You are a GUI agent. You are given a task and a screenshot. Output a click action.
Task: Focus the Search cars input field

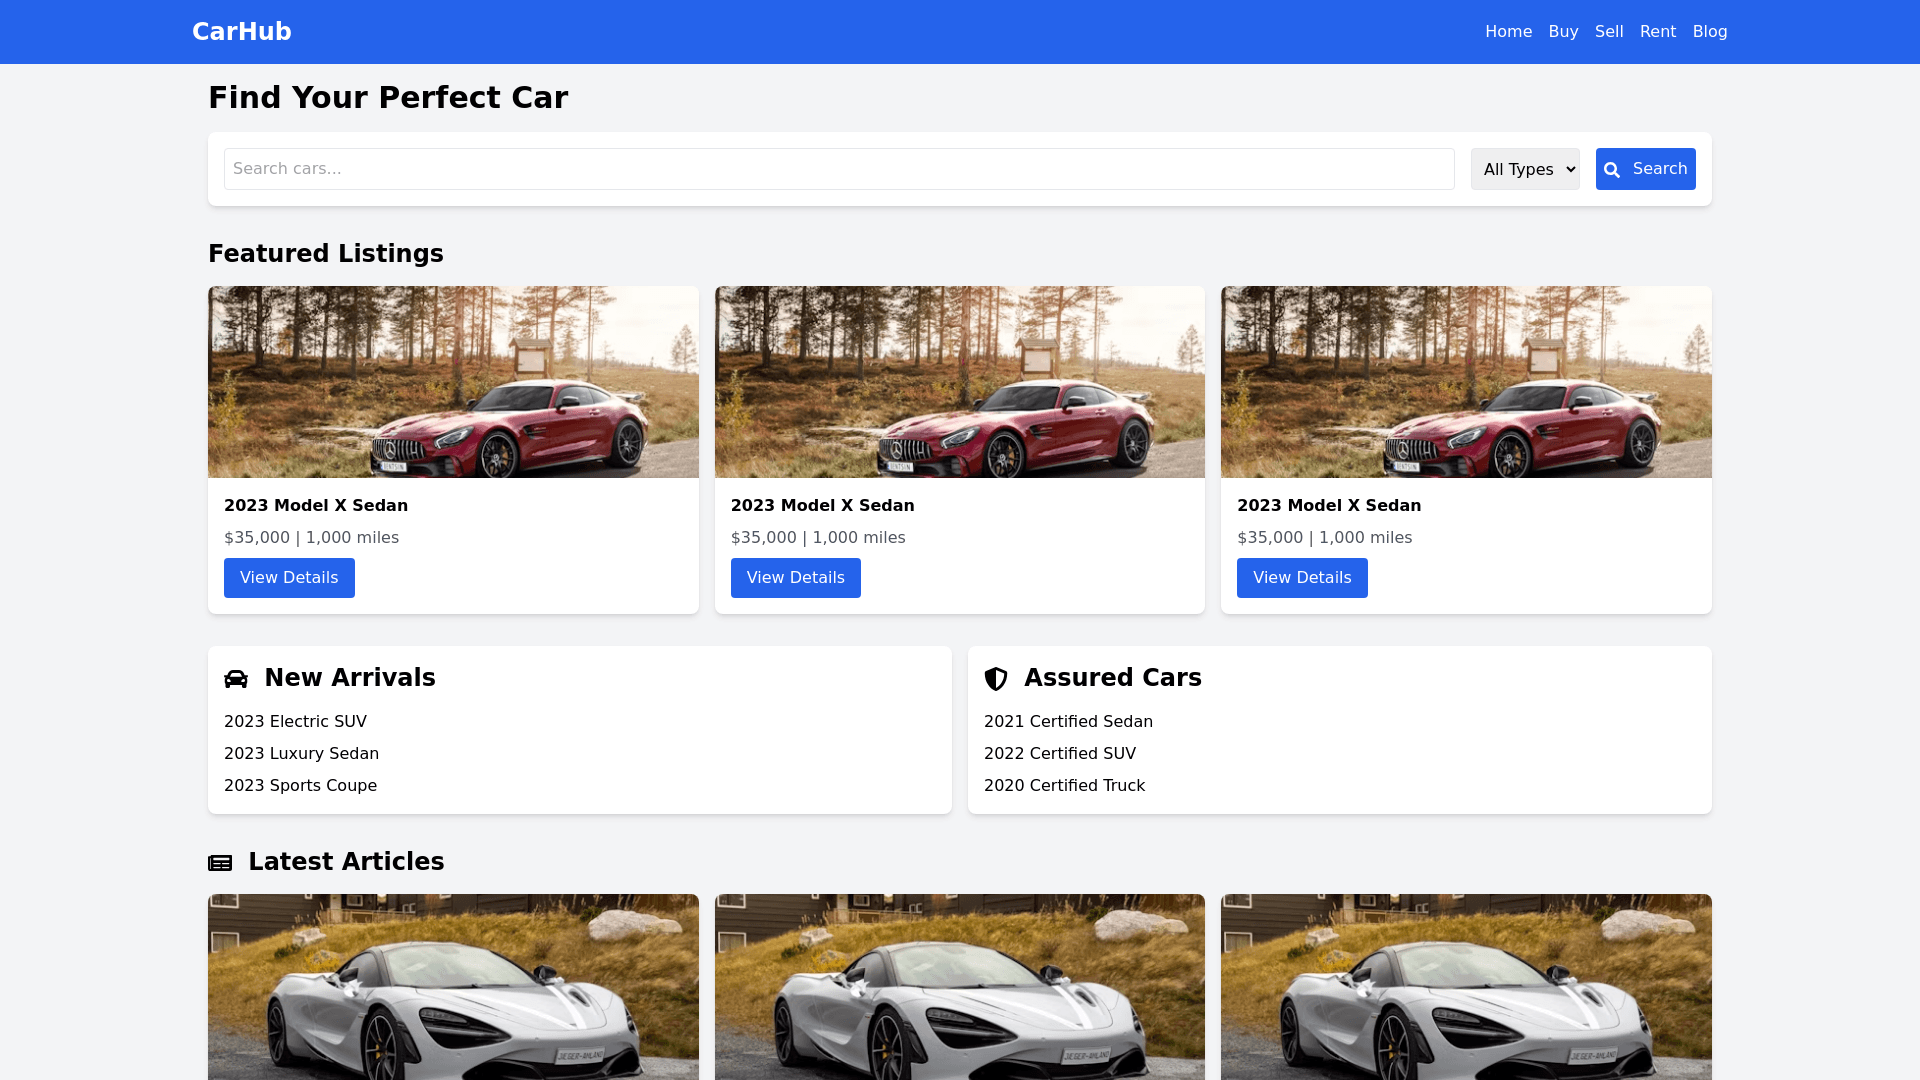point(838,169)
